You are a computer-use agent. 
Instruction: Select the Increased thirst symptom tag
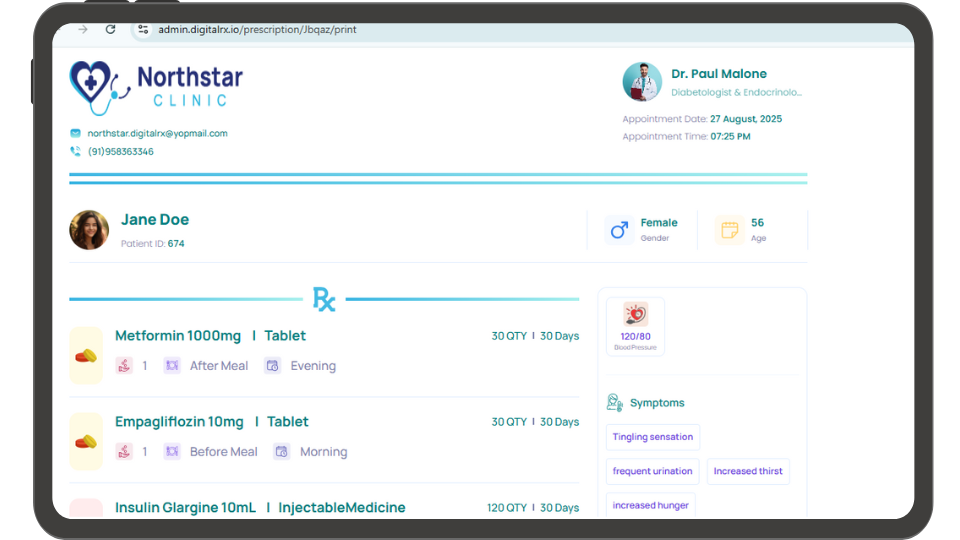tap(748, 471)
